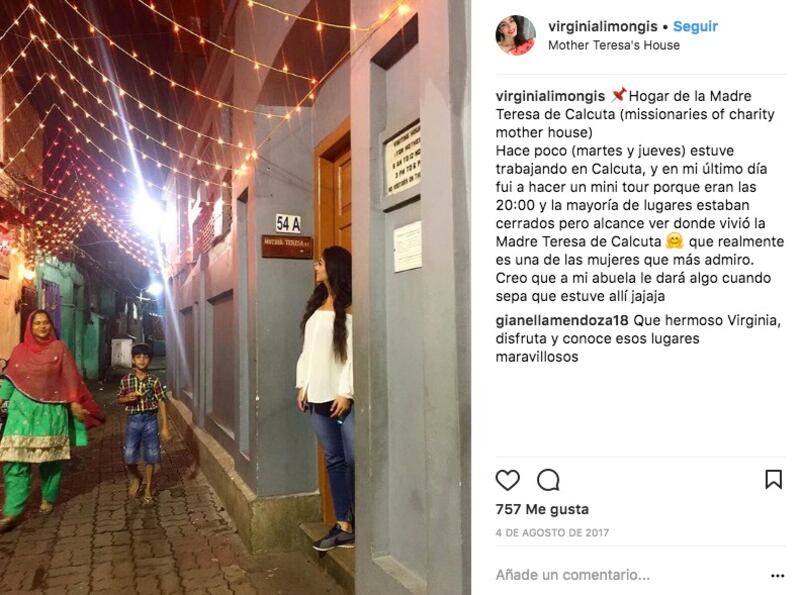Click the hugging face emoji in caption
The image size is (800, 595).
[674, 241]
